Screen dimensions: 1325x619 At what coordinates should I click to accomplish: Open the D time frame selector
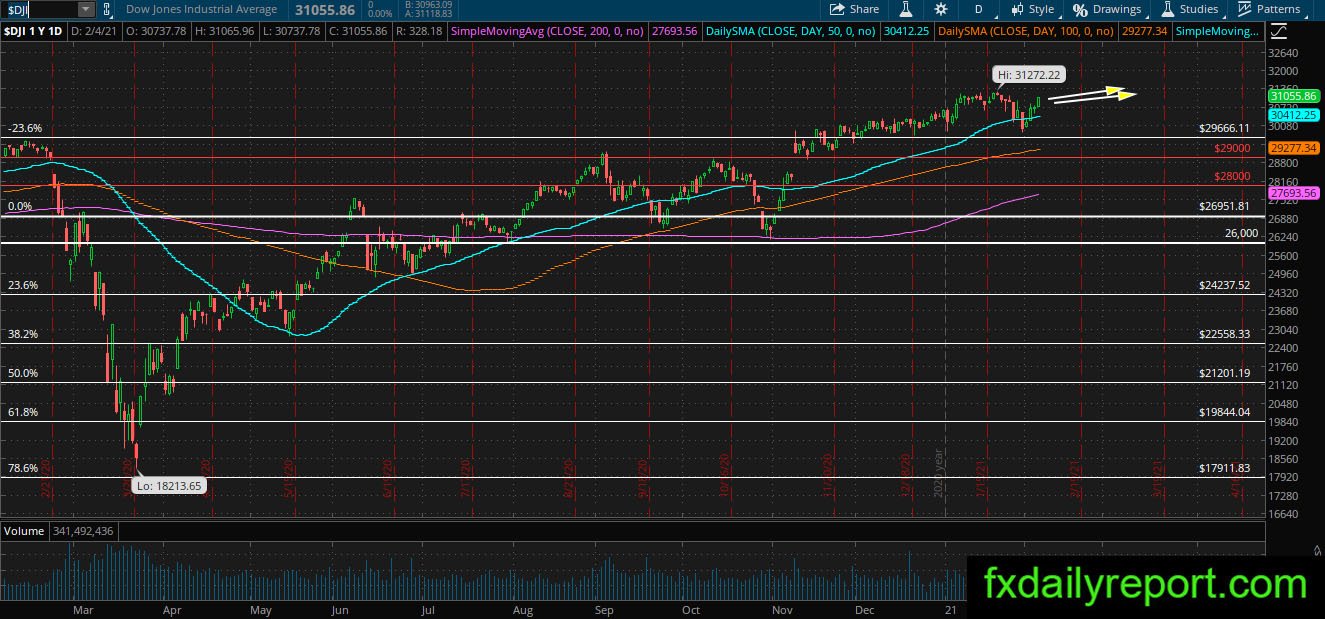pos(979,9)
